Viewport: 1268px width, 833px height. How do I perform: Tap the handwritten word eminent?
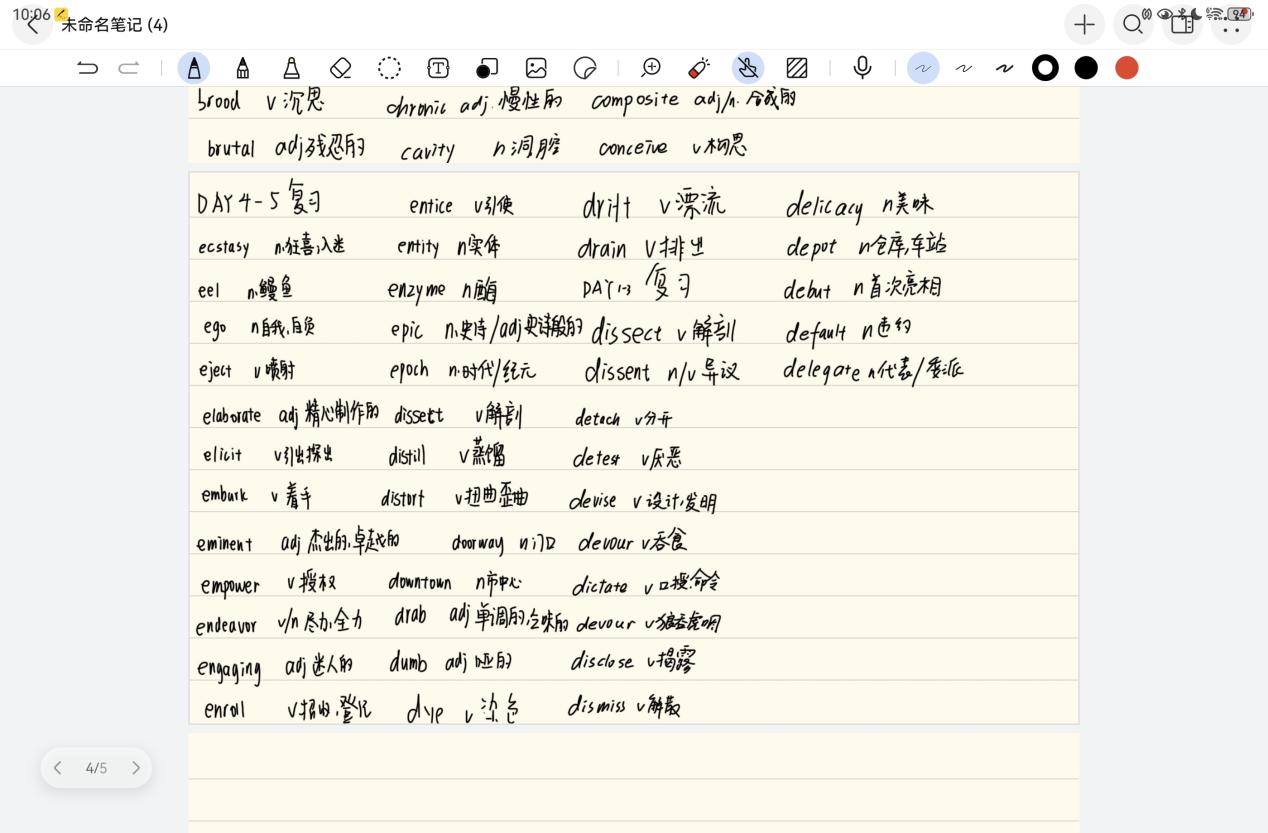(x=225, y=544)
